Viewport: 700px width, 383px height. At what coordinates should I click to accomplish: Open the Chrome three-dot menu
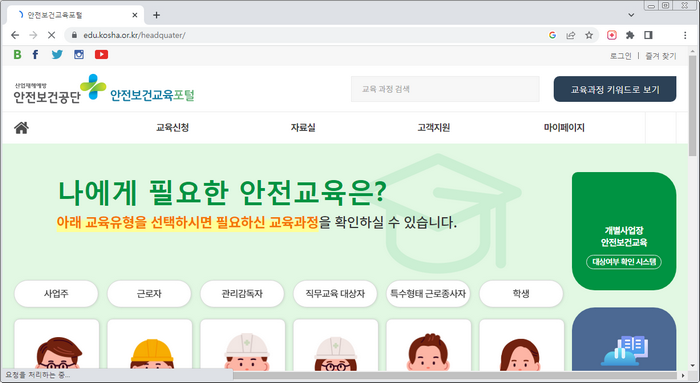pos(685,35)
